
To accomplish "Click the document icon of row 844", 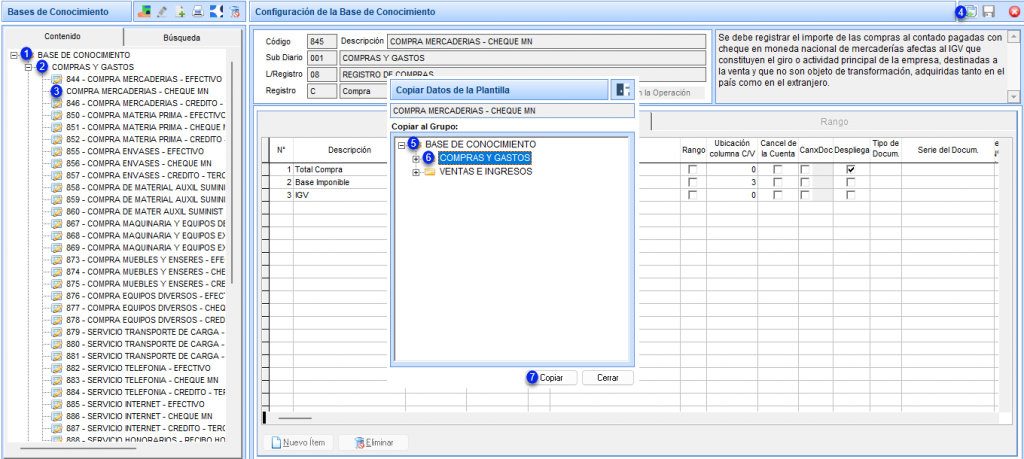I will [57, 79].
